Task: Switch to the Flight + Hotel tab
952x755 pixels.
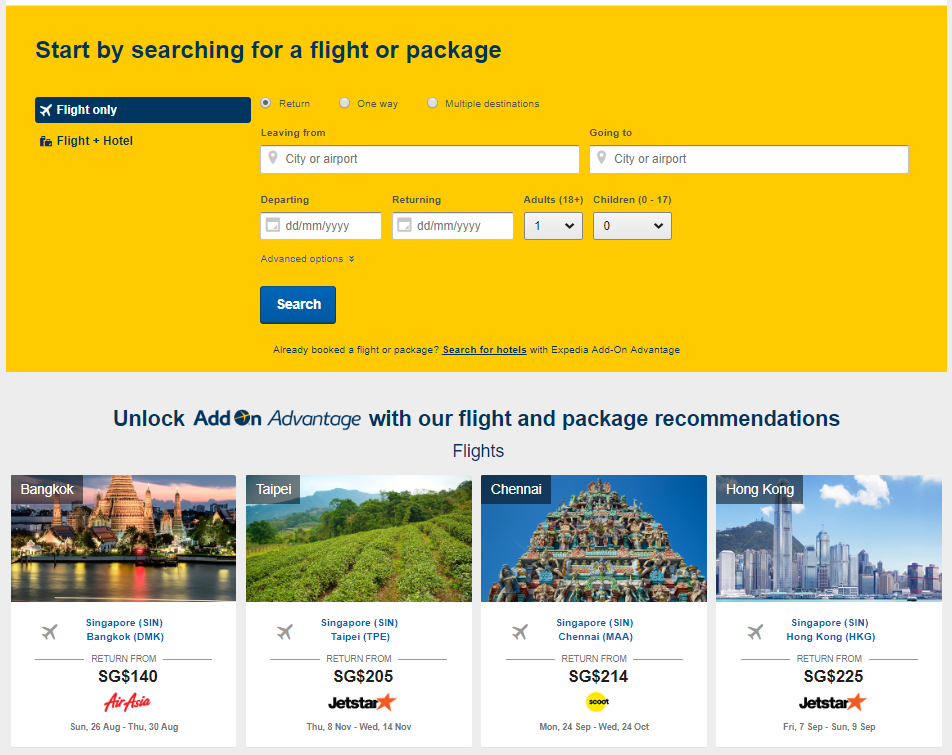Action: (x=94, y=141)
